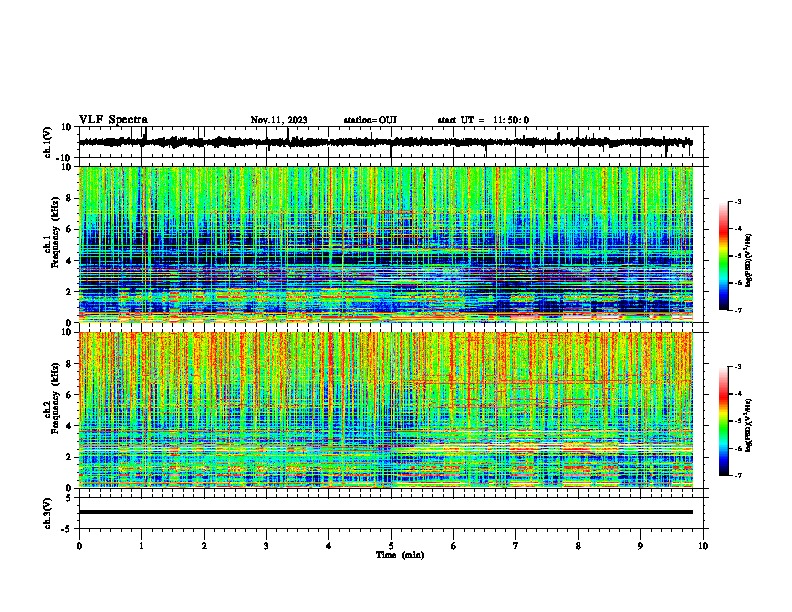Click the color scale bar beside ch.2
The image size is (792, 612).
tap(724, 421)
